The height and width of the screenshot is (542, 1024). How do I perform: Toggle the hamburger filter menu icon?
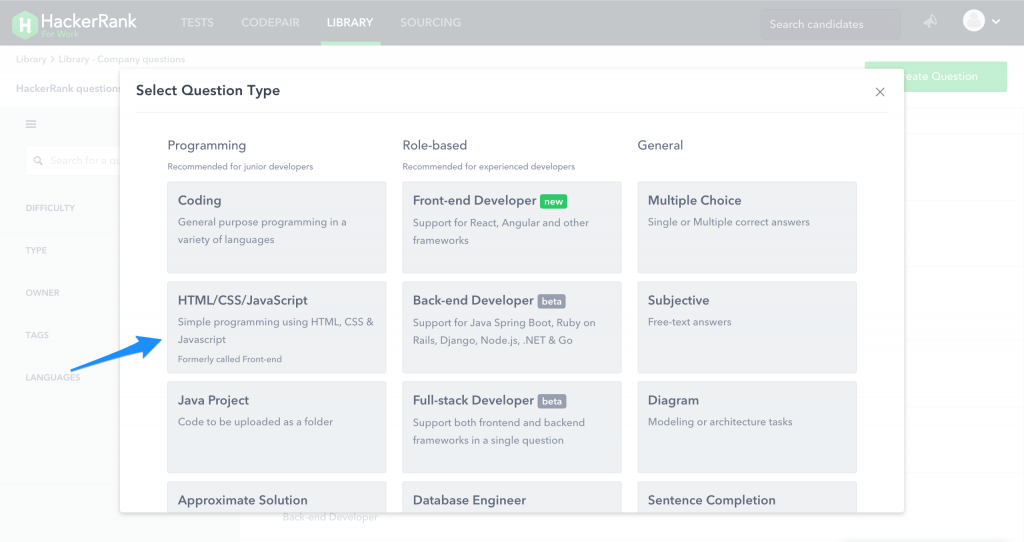[31, 124]
